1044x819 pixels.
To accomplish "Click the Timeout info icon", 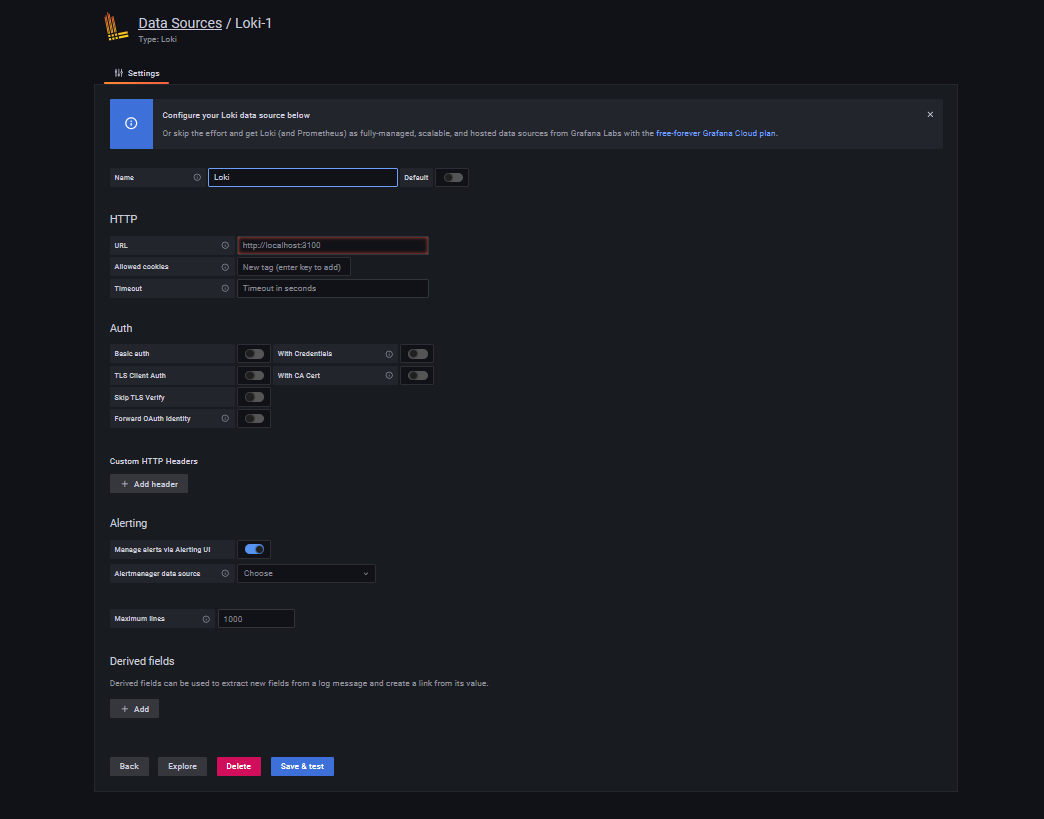I will [225, 289].
